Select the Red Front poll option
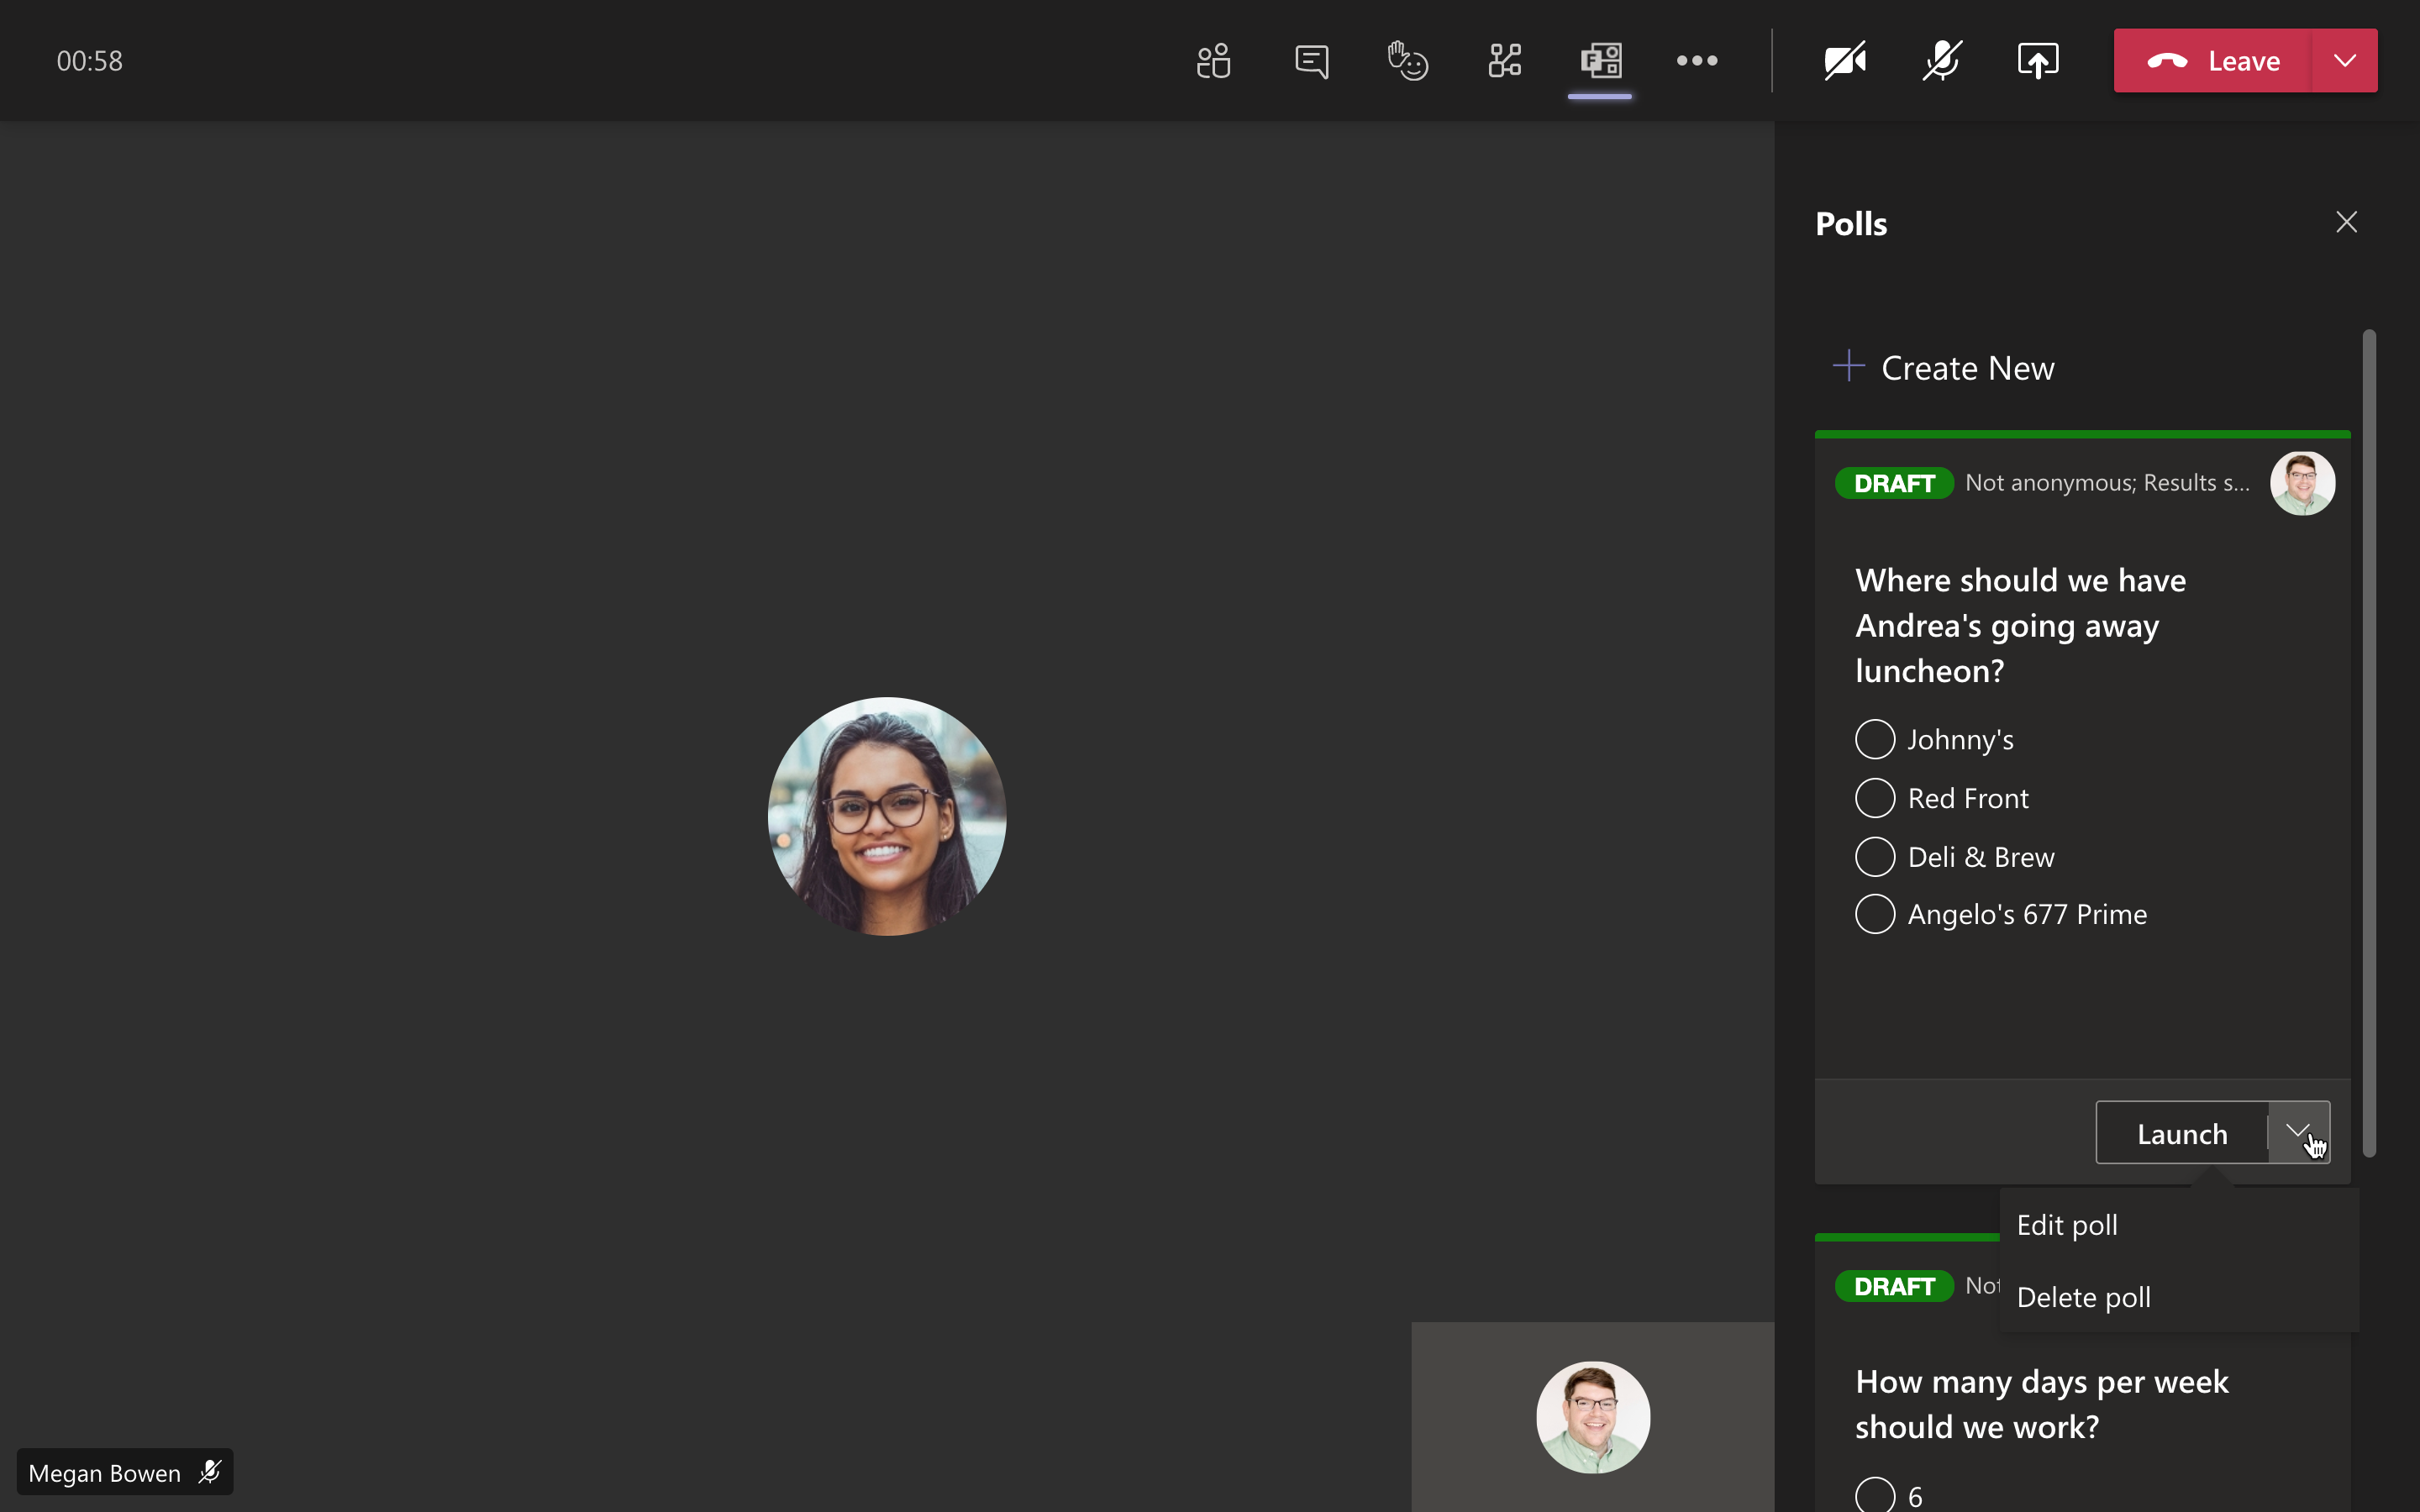The width and height of the screenshot is (2420, 1512). (x=1875, y=798)
